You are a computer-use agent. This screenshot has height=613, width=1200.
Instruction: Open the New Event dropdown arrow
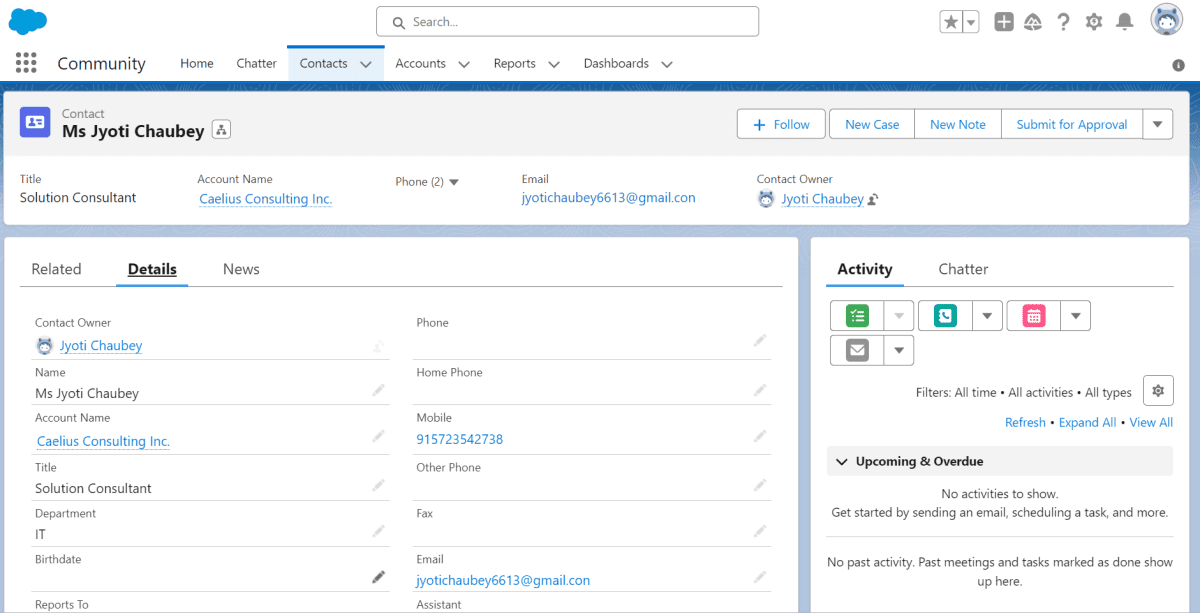click(x=1076, y=316)
